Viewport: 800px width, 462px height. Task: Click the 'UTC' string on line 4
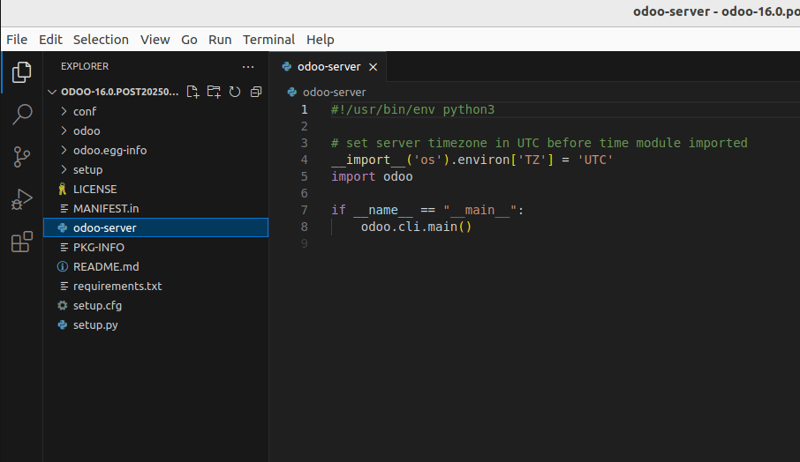tap(595, 160)
